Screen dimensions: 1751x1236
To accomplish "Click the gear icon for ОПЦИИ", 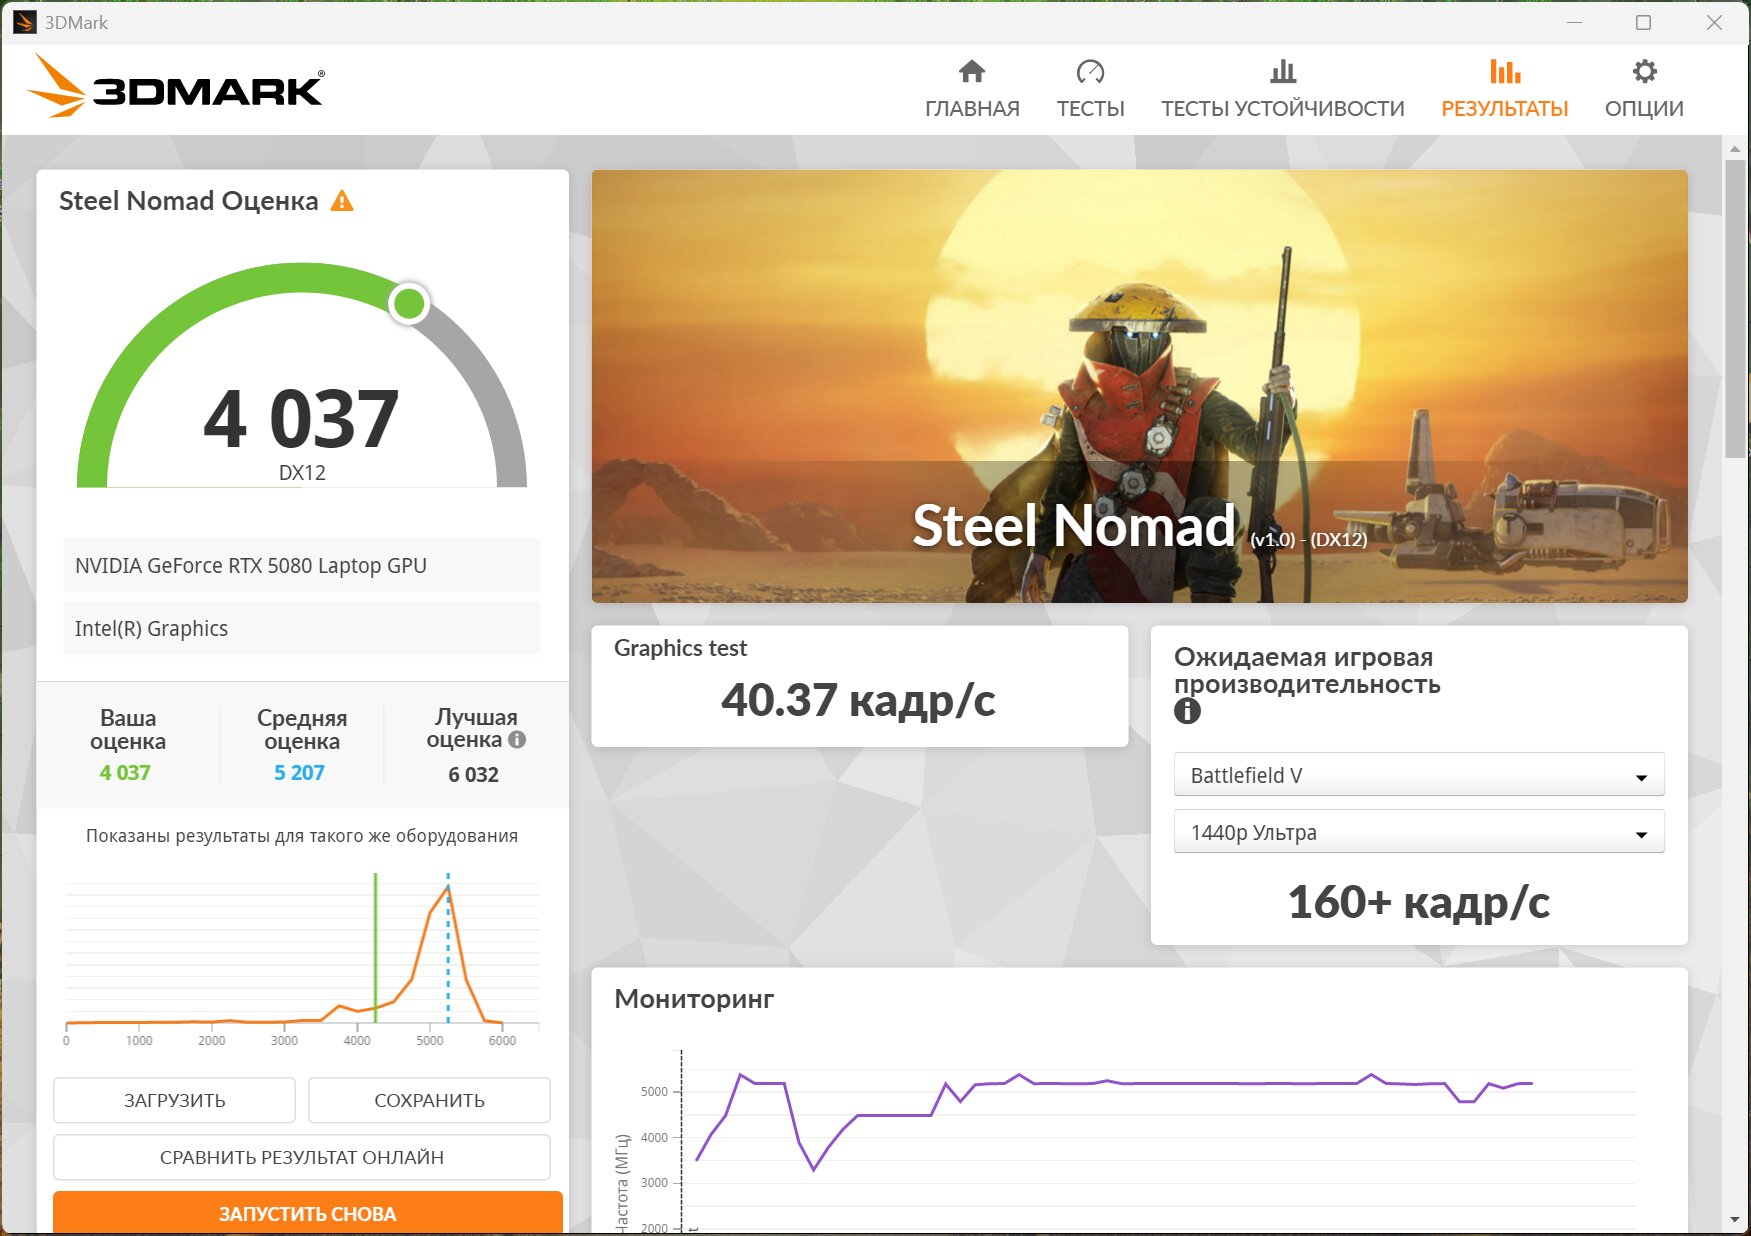I will (1644, 71).
